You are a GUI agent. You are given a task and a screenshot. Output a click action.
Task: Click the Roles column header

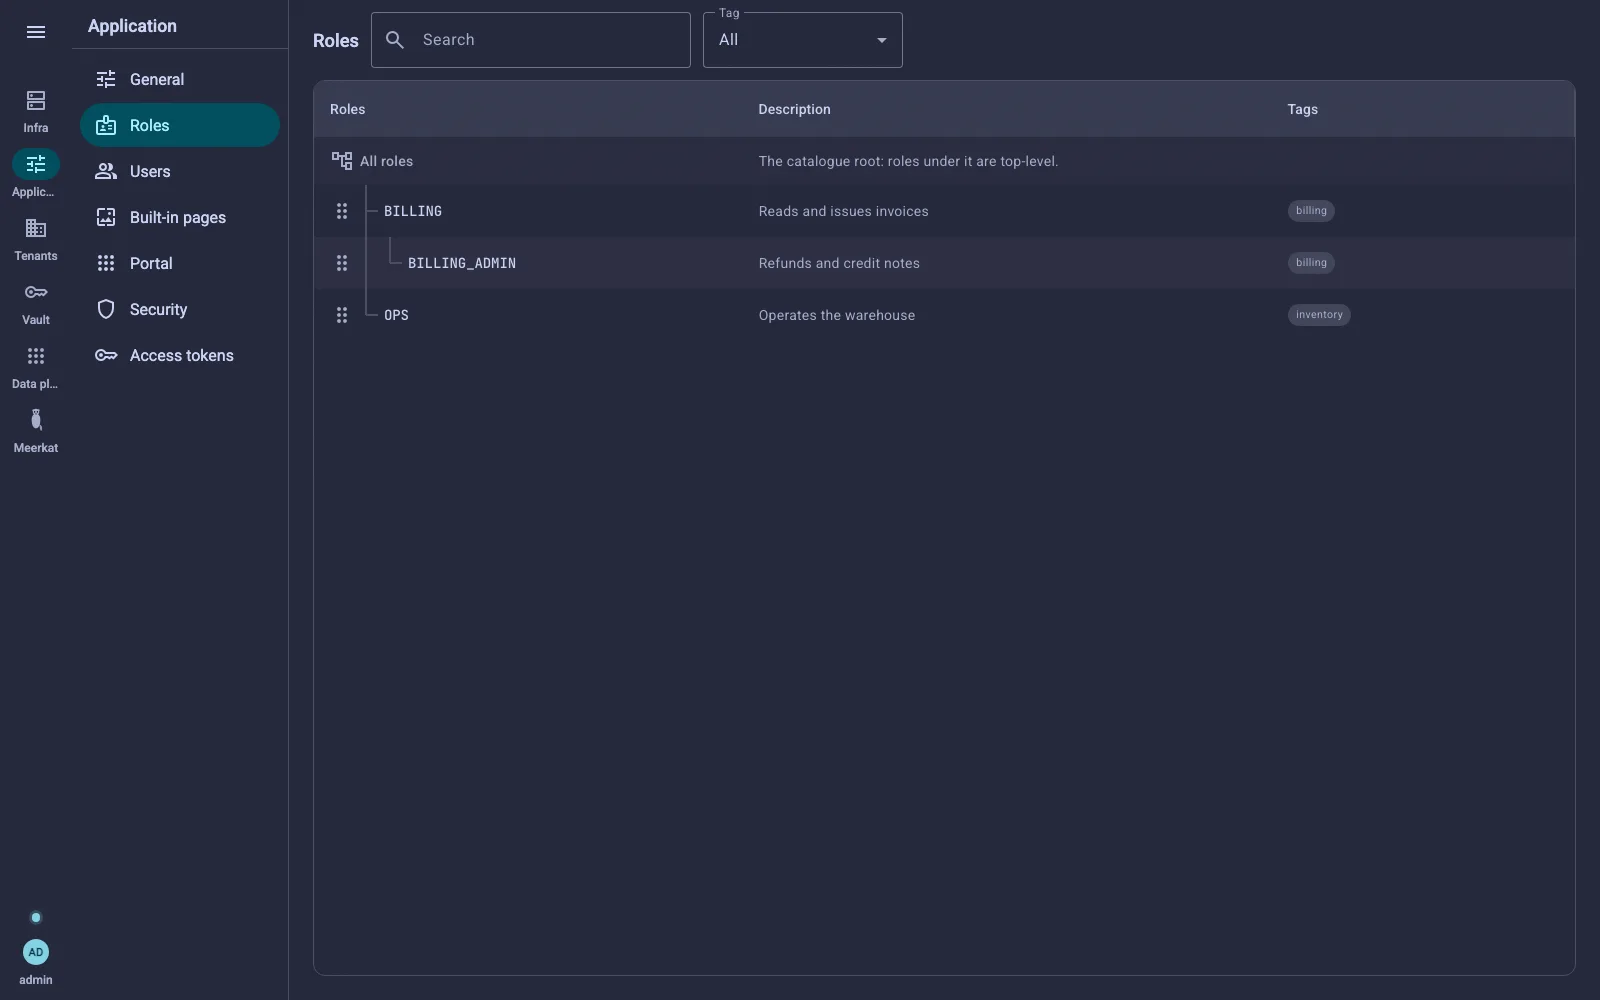pyautogui.click(x=348, y=109)
